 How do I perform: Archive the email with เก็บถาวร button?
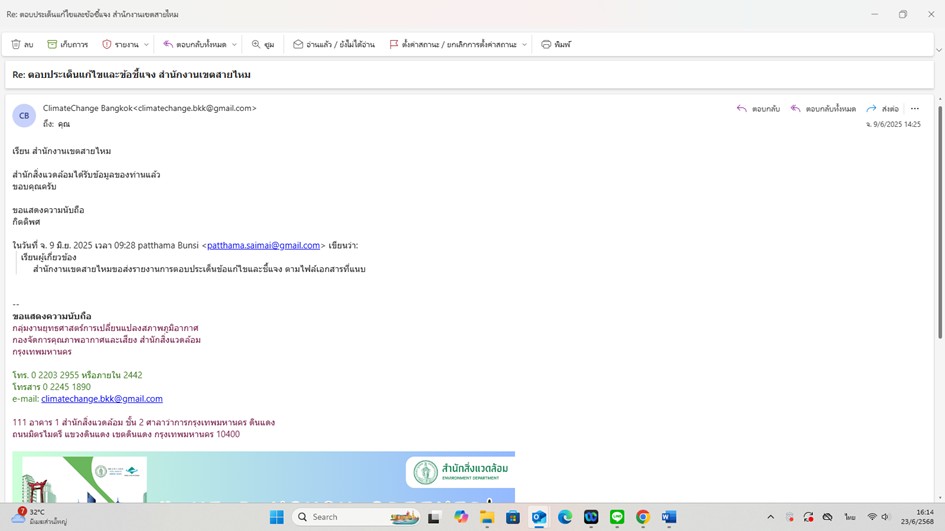[67, 45]
